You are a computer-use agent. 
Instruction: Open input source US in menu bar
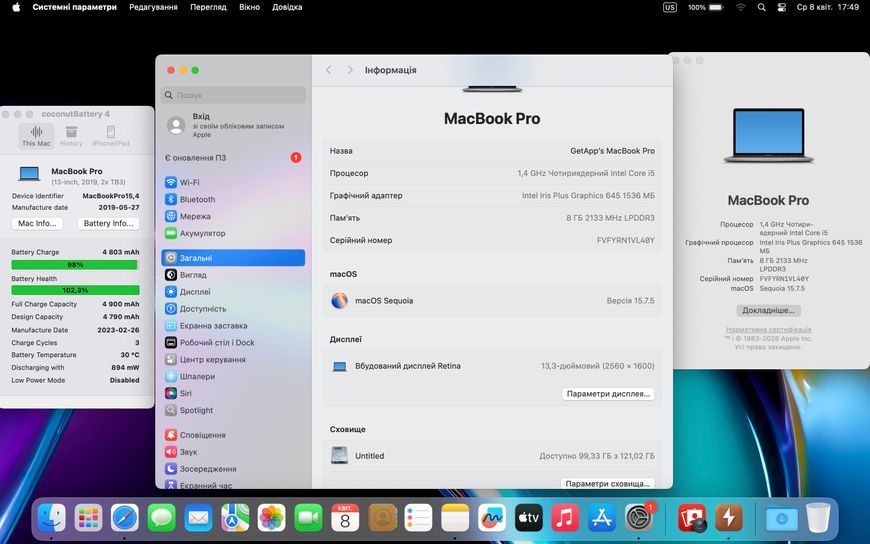pos(670,7)
